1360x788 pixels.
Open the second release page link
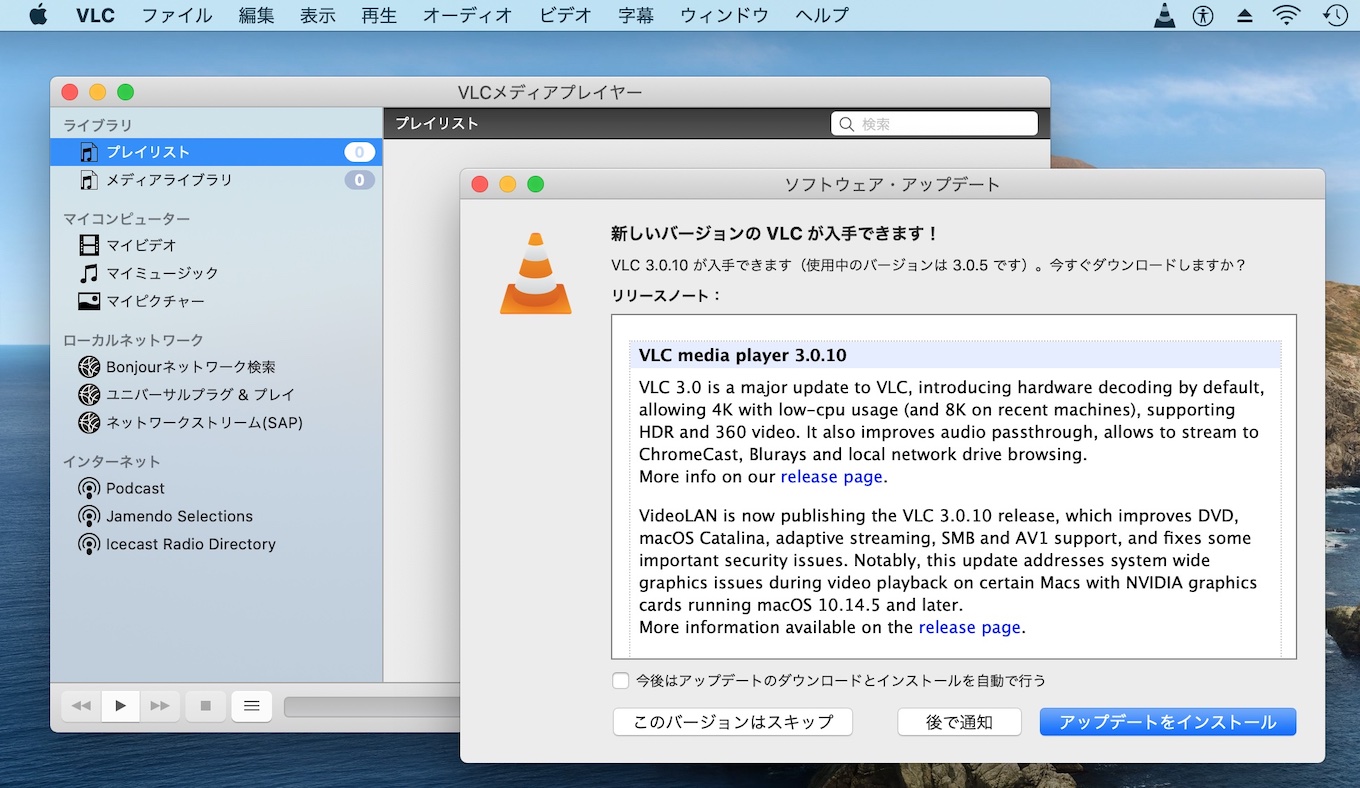tap(970, 628)
